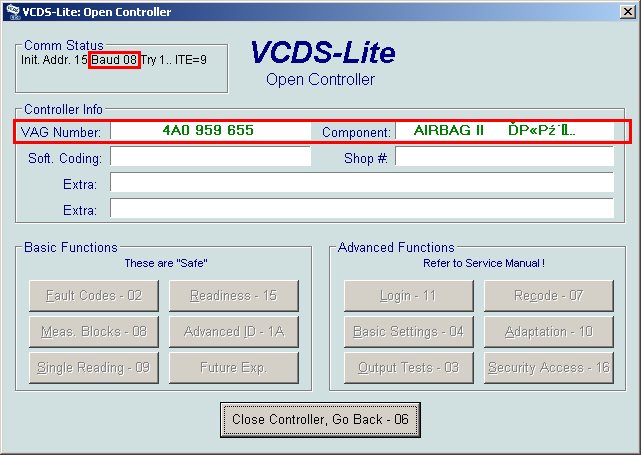
Task: Click the 'Soft. Coding:' label
Action: point(65,158)
